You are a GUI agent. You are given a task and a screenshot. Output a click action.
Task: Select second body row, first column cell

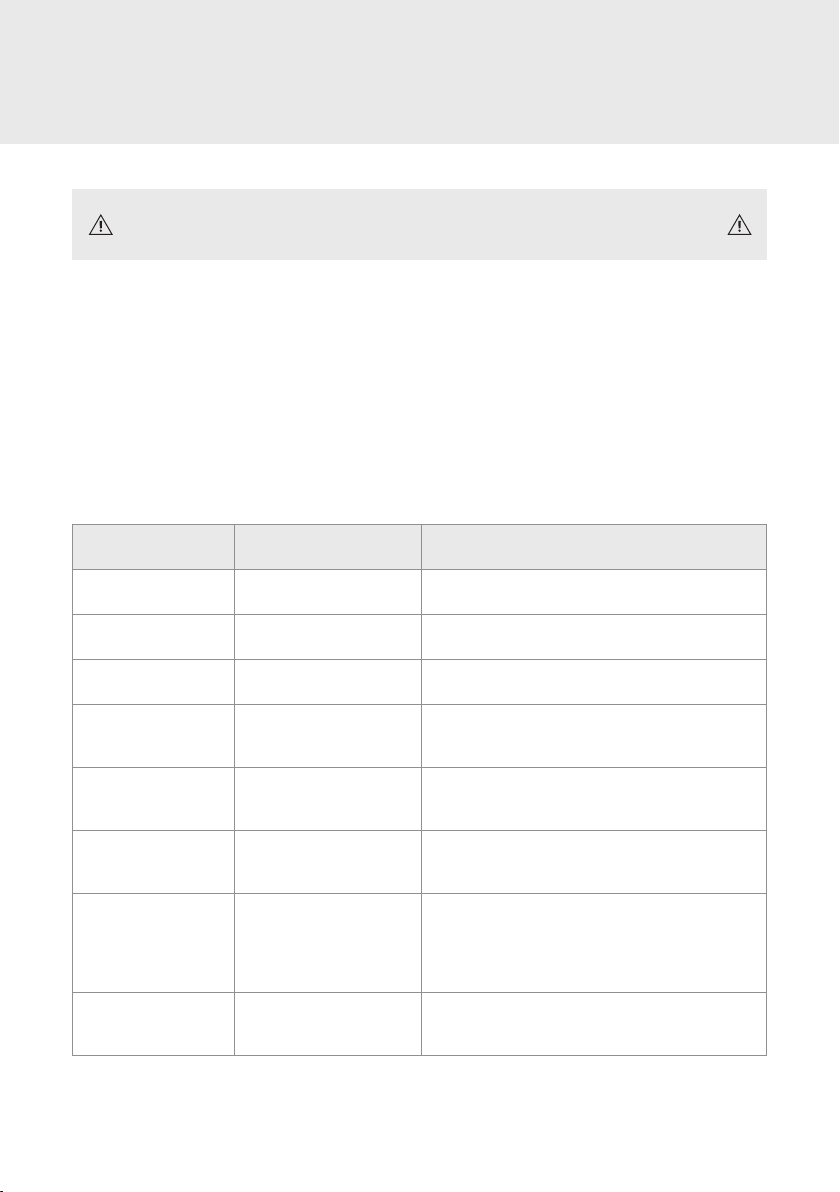(154, 636)
